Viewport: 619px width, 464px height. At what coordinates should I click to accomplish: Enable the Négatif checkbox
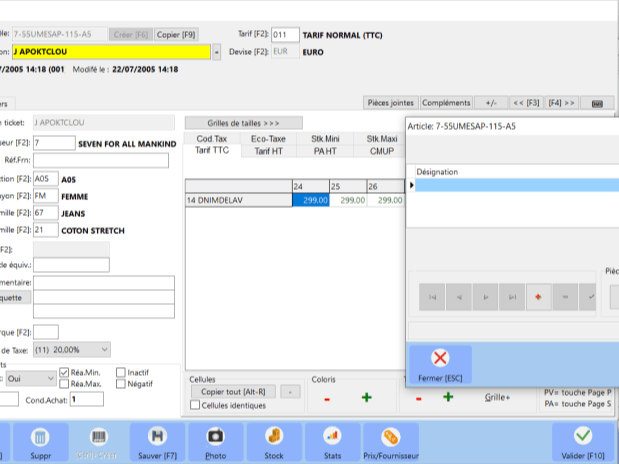pyautogui.click(x=121, y=383)
